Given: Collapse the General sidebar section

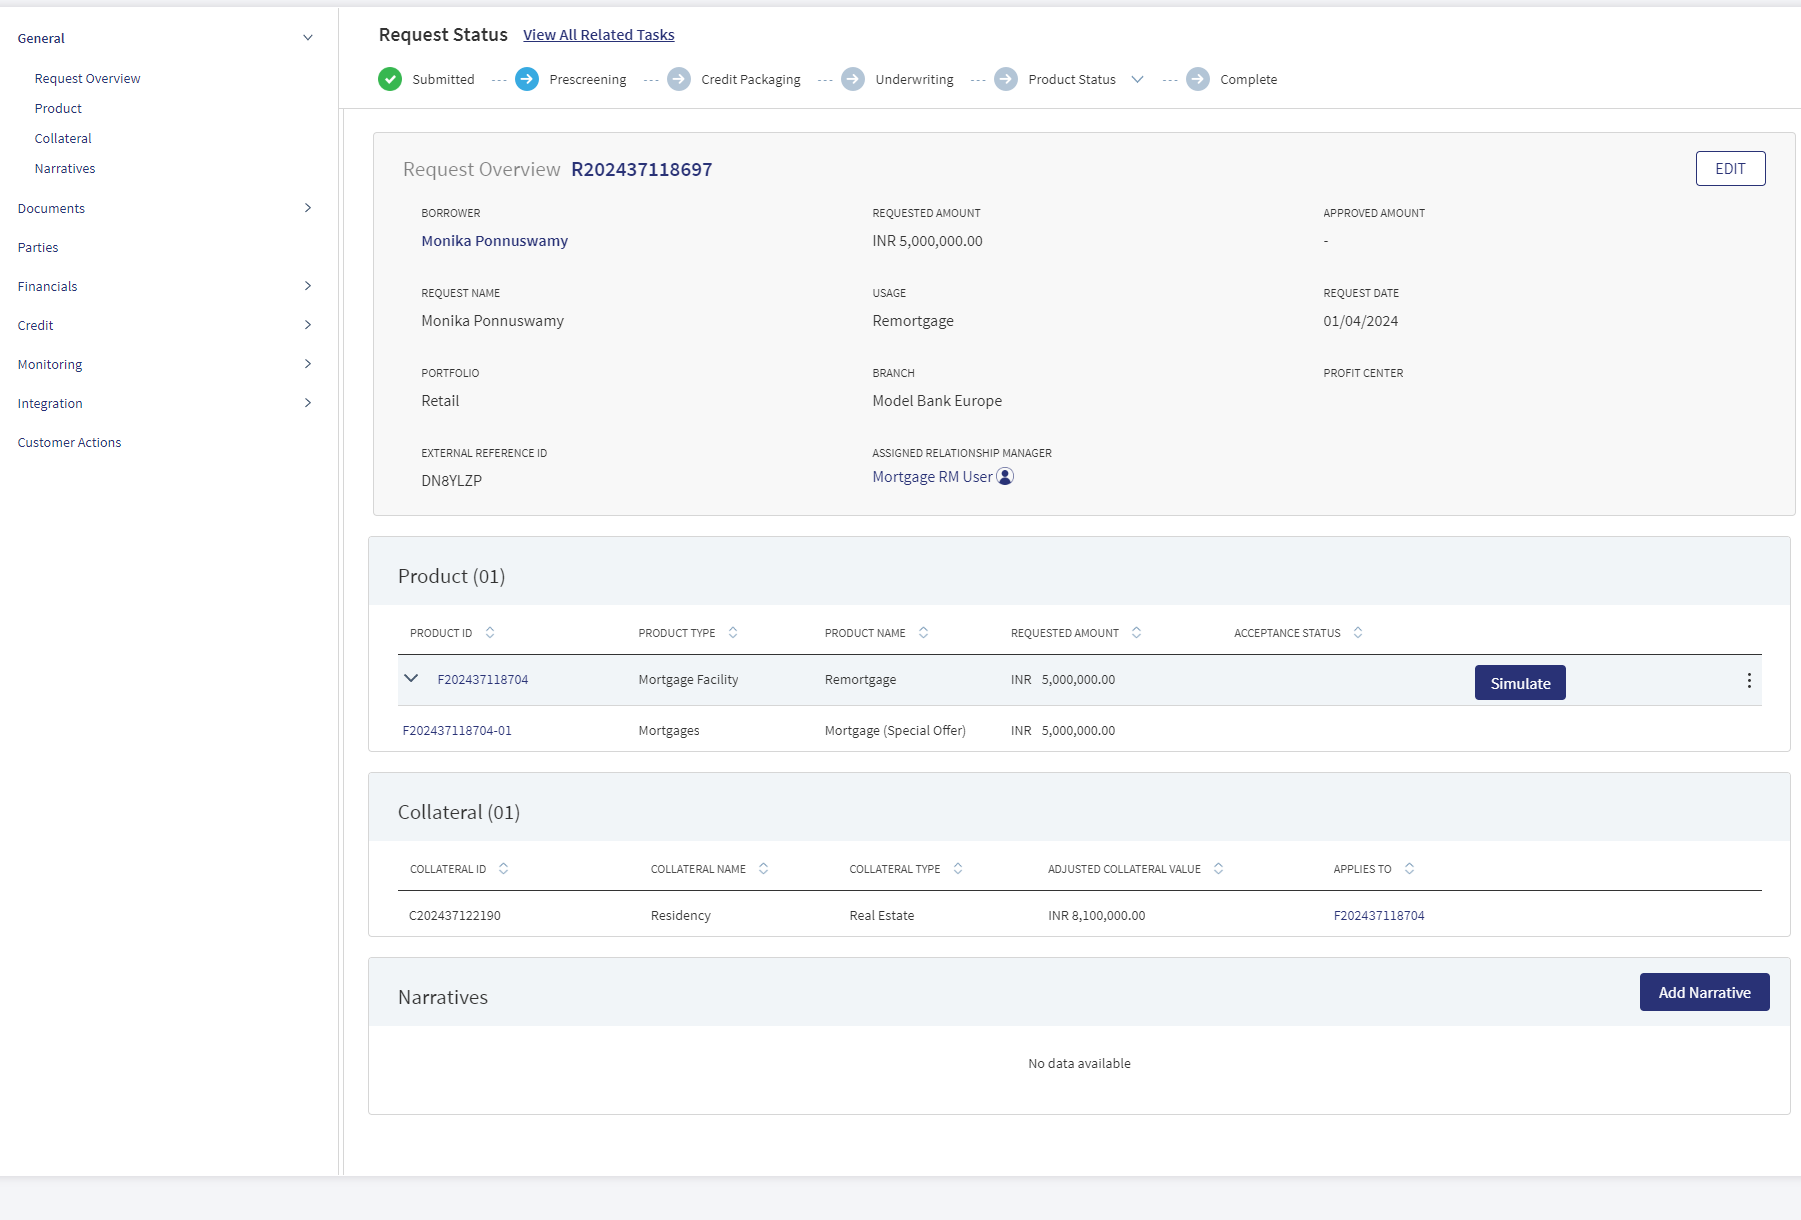Looking at the screenshot, I should [308, 38].
